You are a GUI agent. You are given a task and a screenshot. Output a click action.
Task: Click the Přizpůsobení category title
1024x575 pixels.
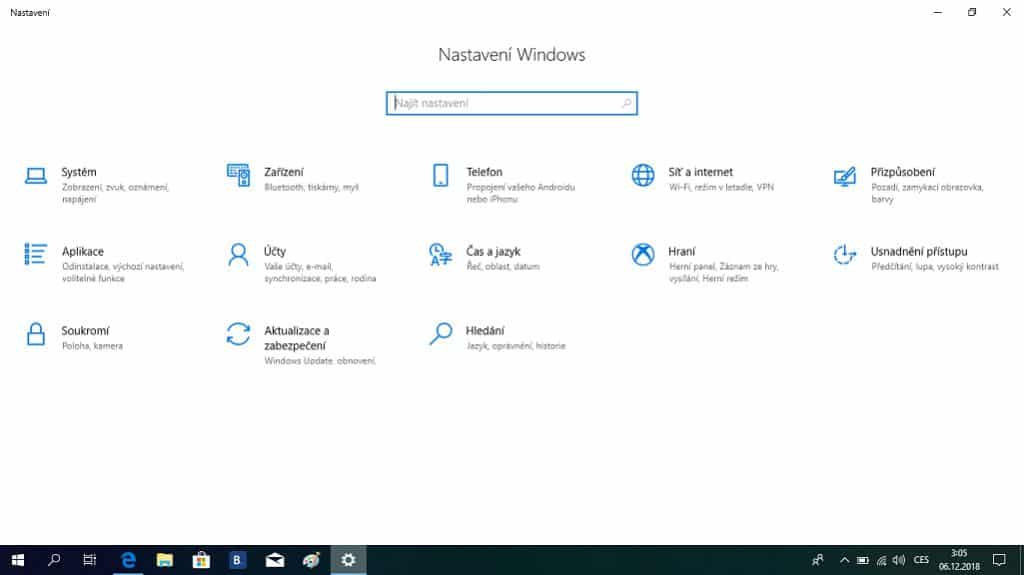pos(903,172)
